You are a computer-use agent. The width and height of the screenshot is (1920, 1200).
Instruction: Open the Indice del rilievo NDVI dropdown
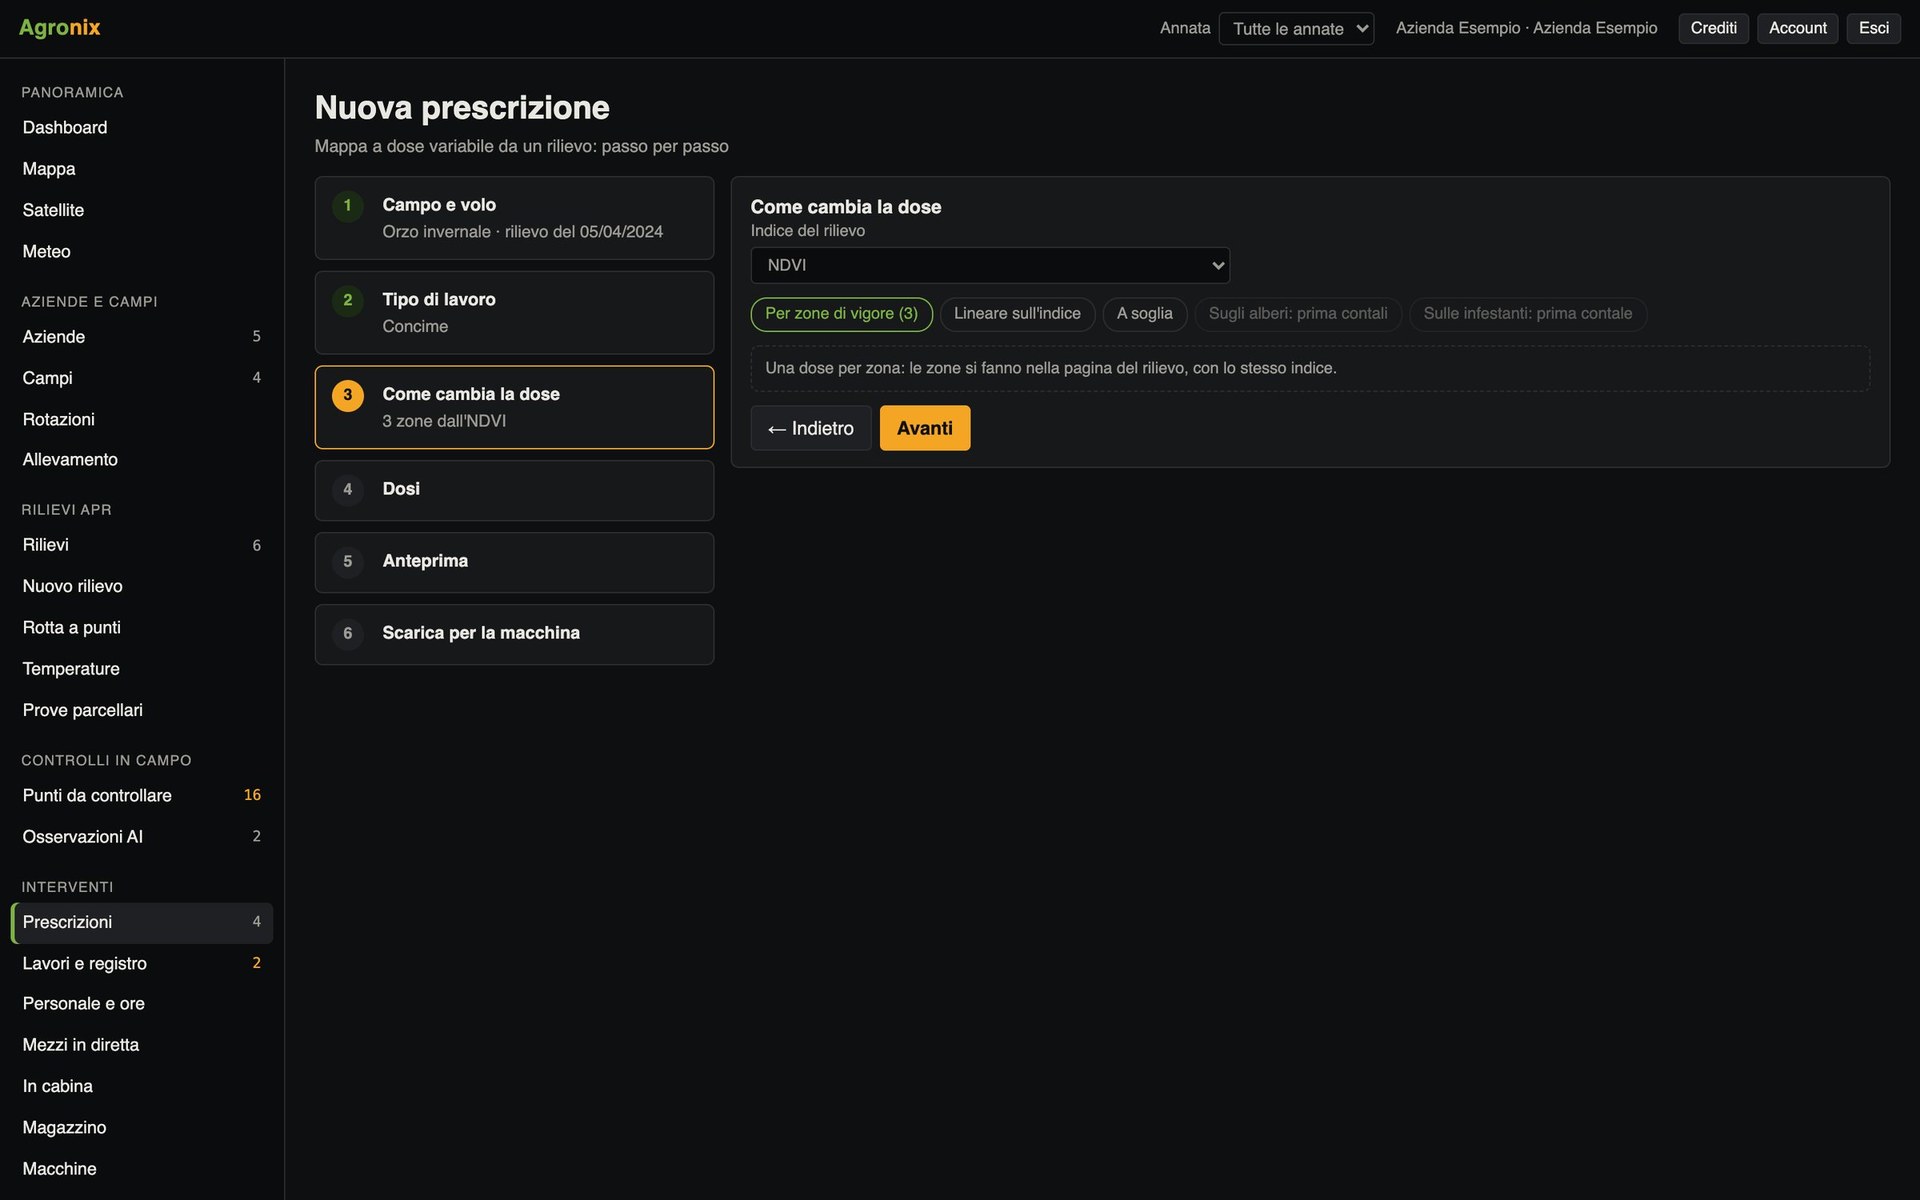[990, 265]
